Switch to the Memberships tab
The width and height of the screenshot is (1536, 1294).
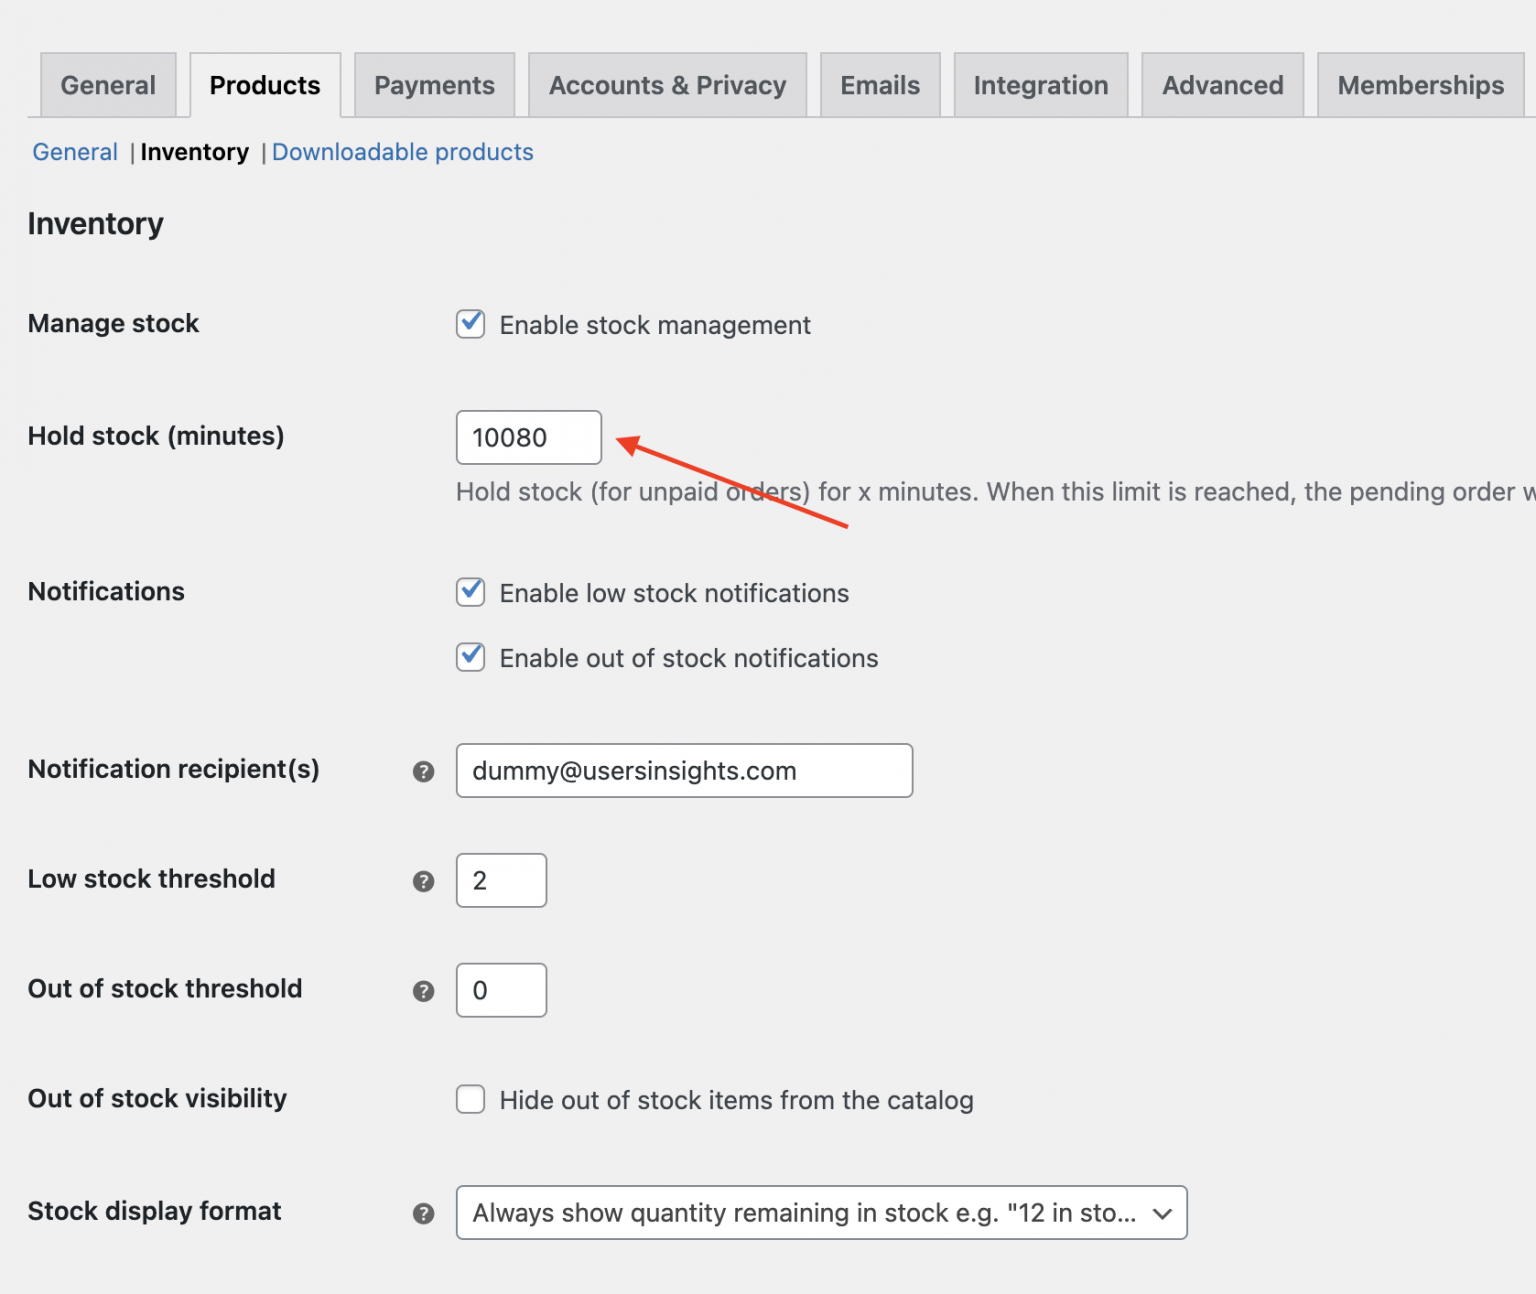point(1419,85)
